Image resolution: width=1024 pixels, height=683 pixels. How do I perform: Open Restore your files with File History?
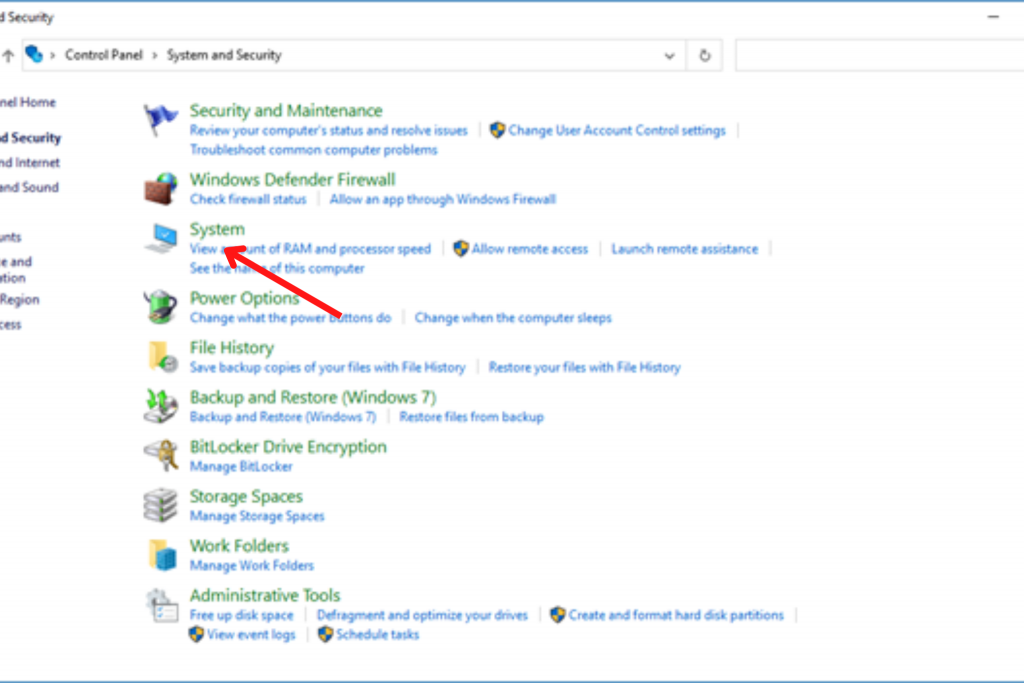click(585, 367)
